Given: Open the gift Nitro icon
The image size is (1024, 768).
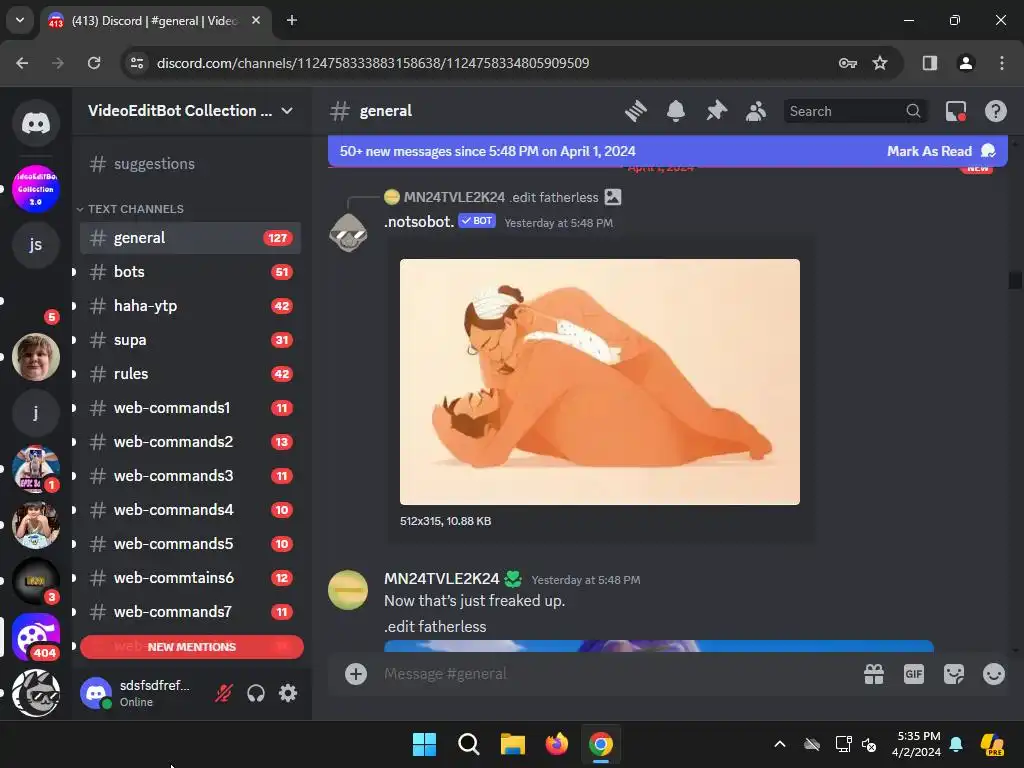Looking at the screenshot, I should pyautogui.click(x=874, y=674).
